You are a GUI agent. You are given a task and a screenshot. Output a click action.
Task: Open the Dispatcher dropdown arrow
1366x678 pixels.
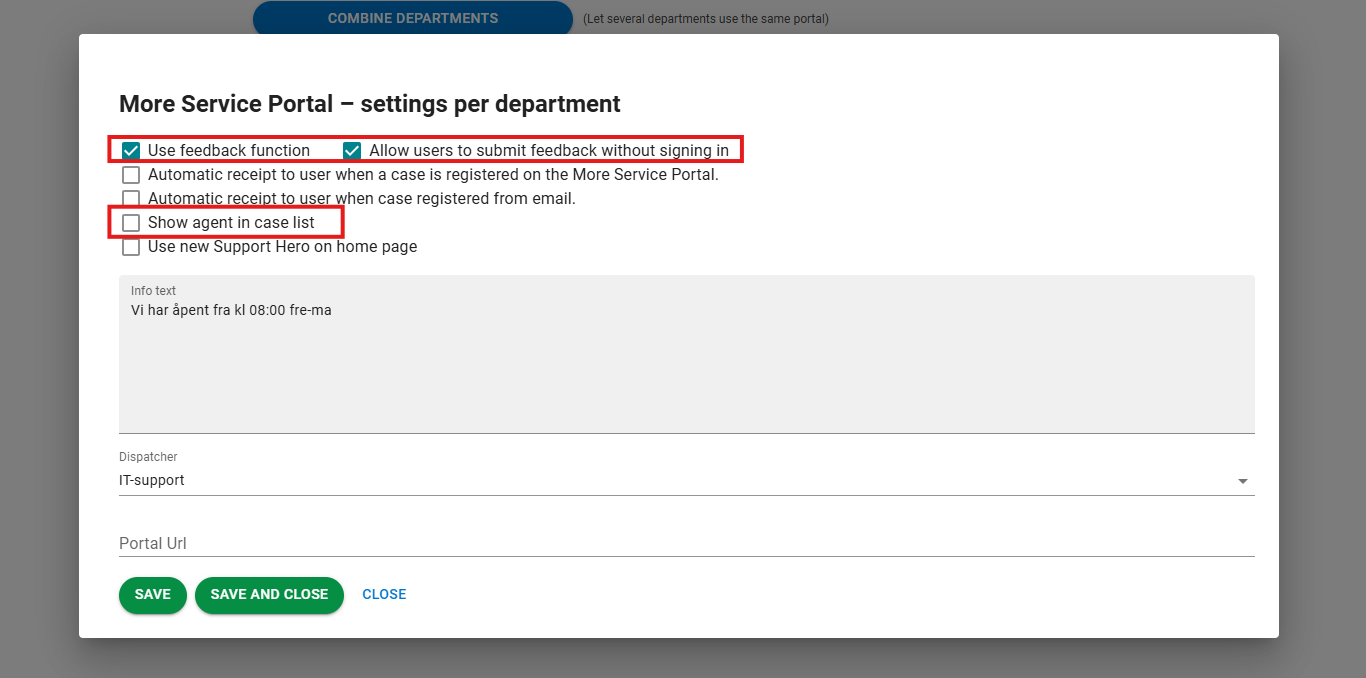click(1242, 481)
